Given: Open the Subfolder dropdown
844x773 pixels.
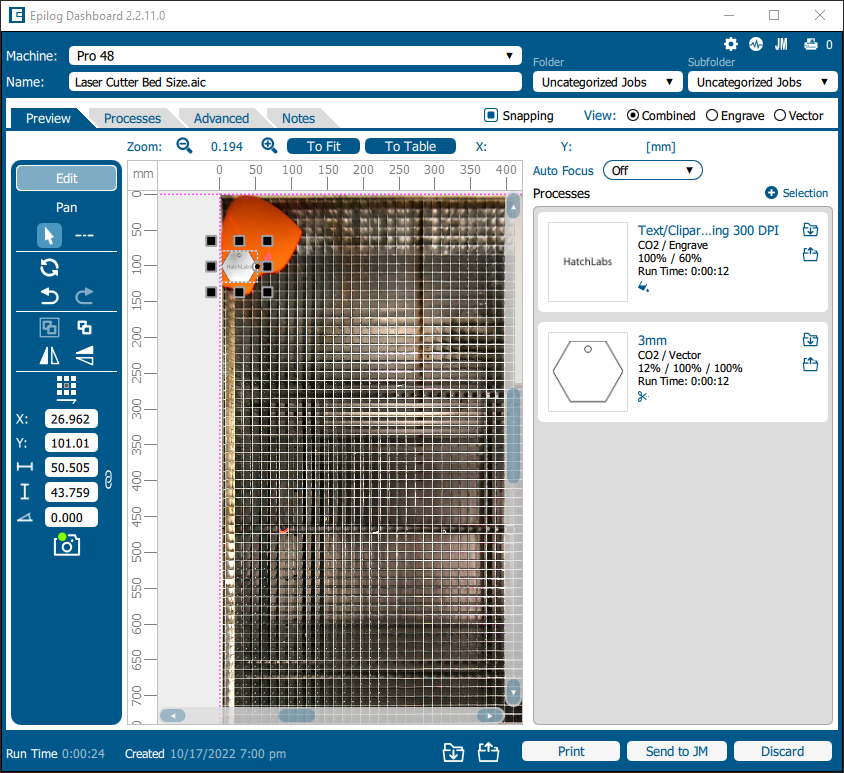Looking at the screenshot, I should pyautogui.click(x=762, y=82).
